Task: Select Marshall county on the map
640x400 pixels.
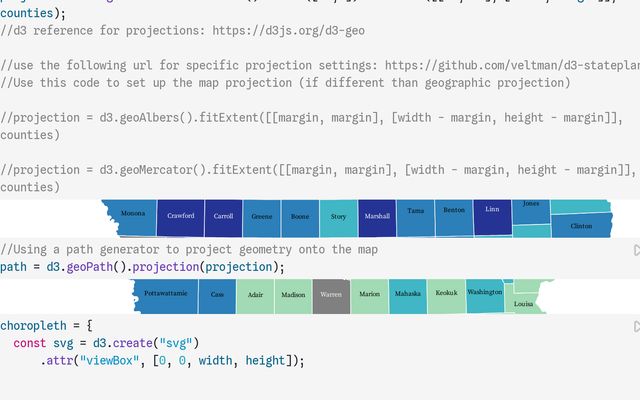Action: (x=377, y=217)
